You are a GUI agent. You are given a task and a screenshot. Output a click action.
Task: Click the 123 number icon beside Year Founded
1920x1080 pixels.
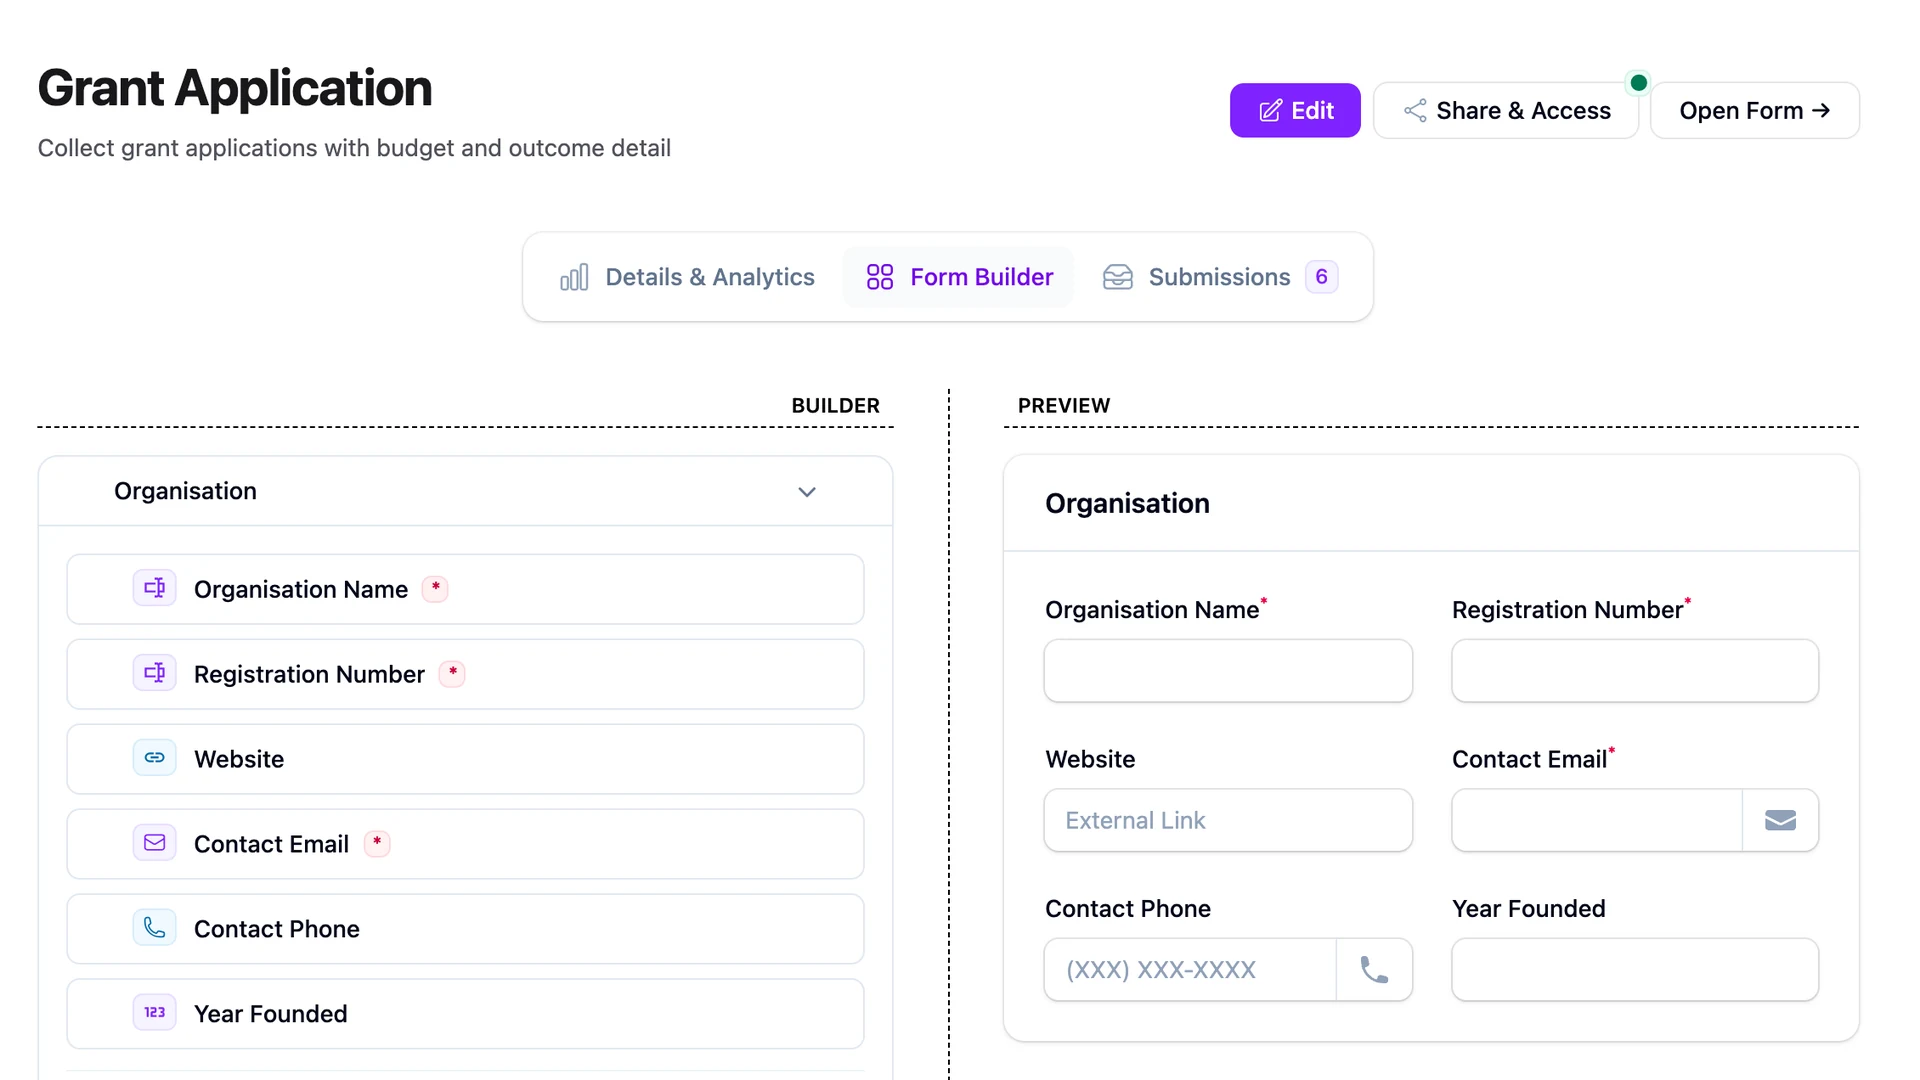click(x=155, y=1013)
